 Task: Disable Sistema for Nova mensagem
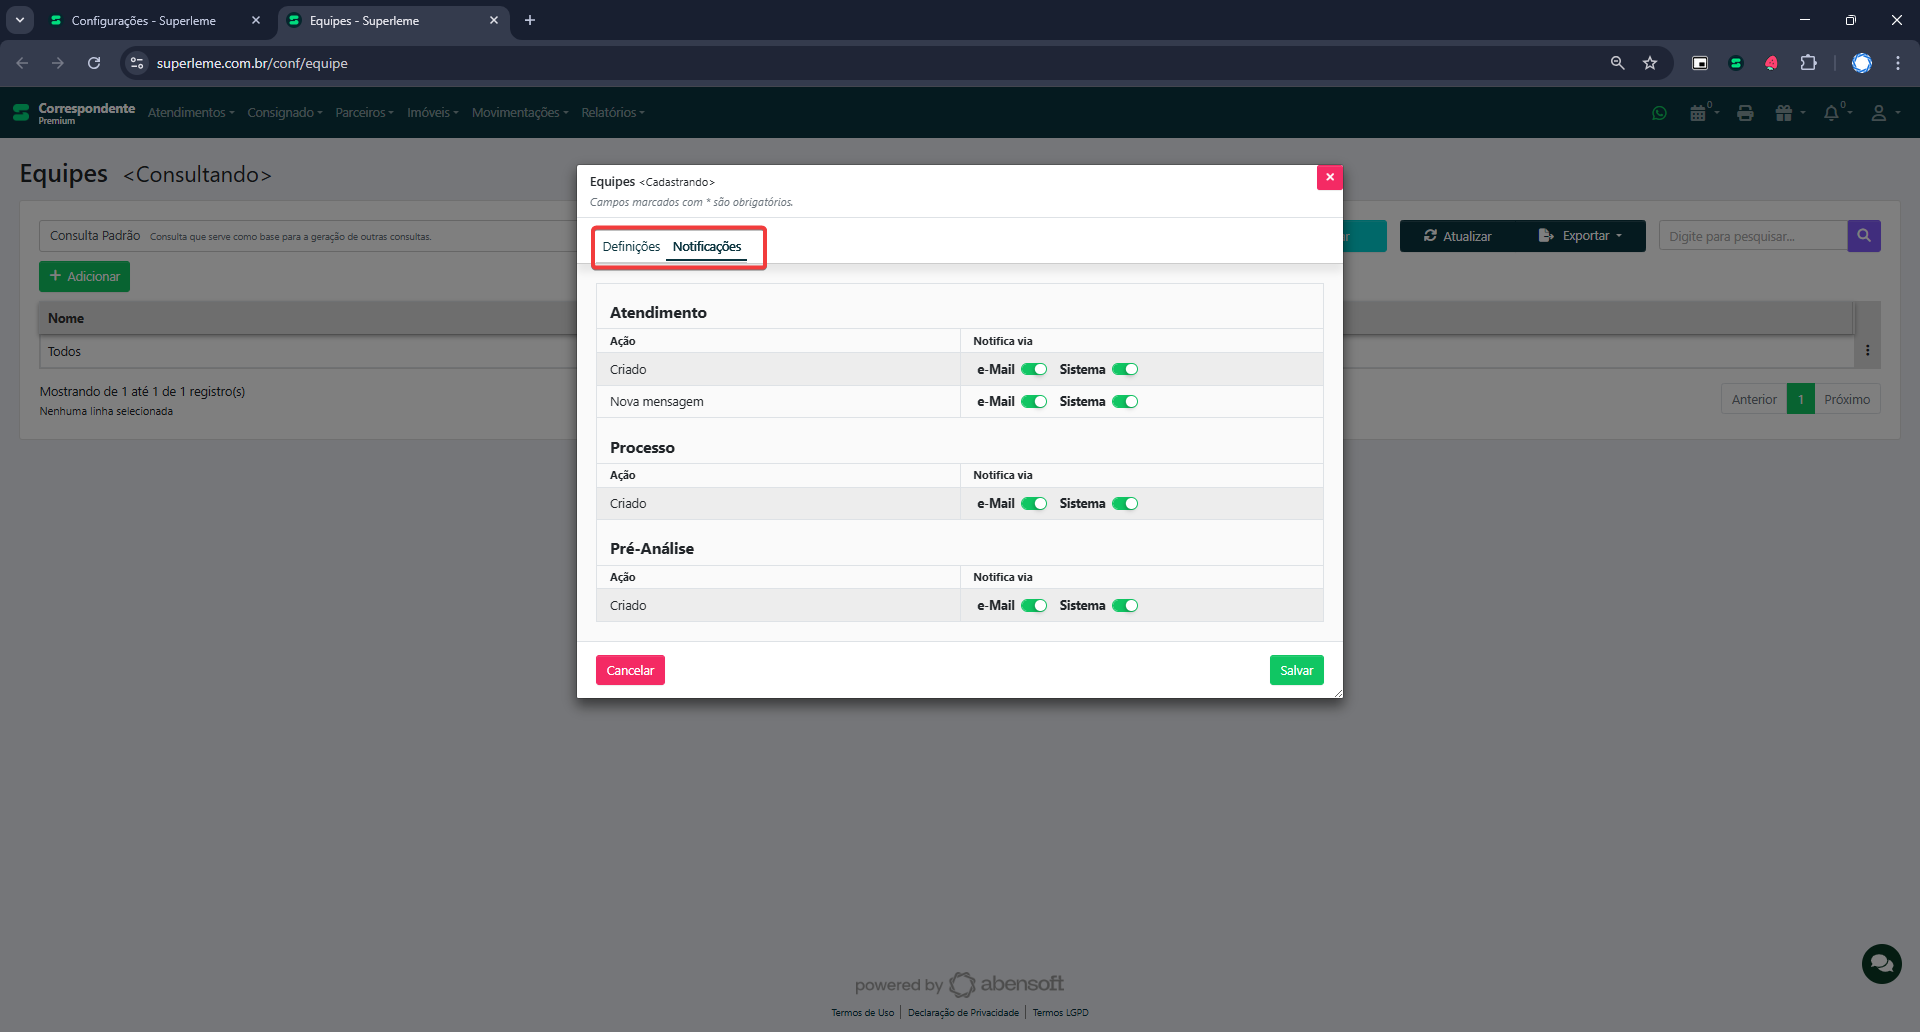tap(1125, 402)
